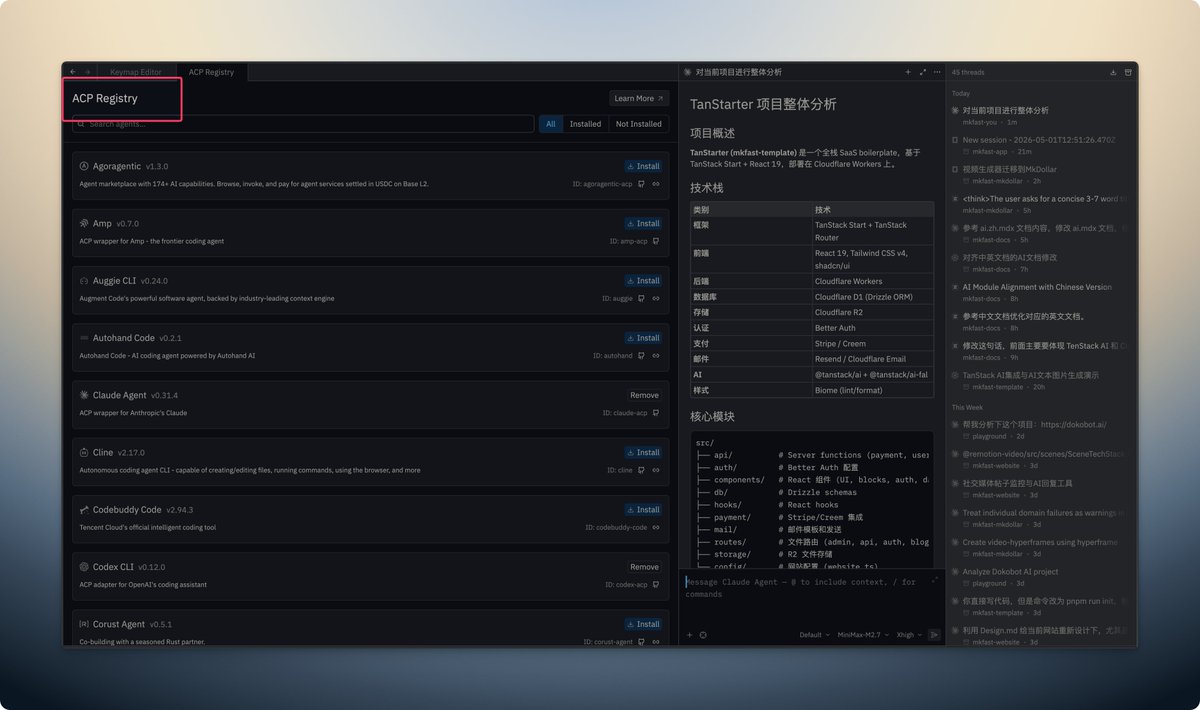Remove the Codex CLI agent

tap(644, 567)
